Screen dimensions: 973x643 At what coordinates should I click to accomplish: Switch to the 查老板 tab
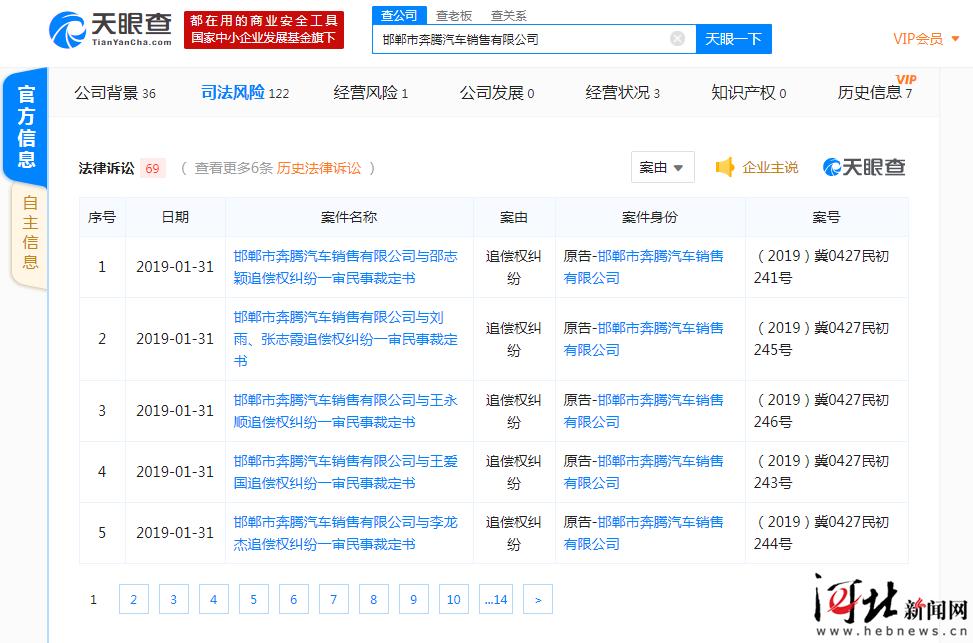[x=452, y=15]
